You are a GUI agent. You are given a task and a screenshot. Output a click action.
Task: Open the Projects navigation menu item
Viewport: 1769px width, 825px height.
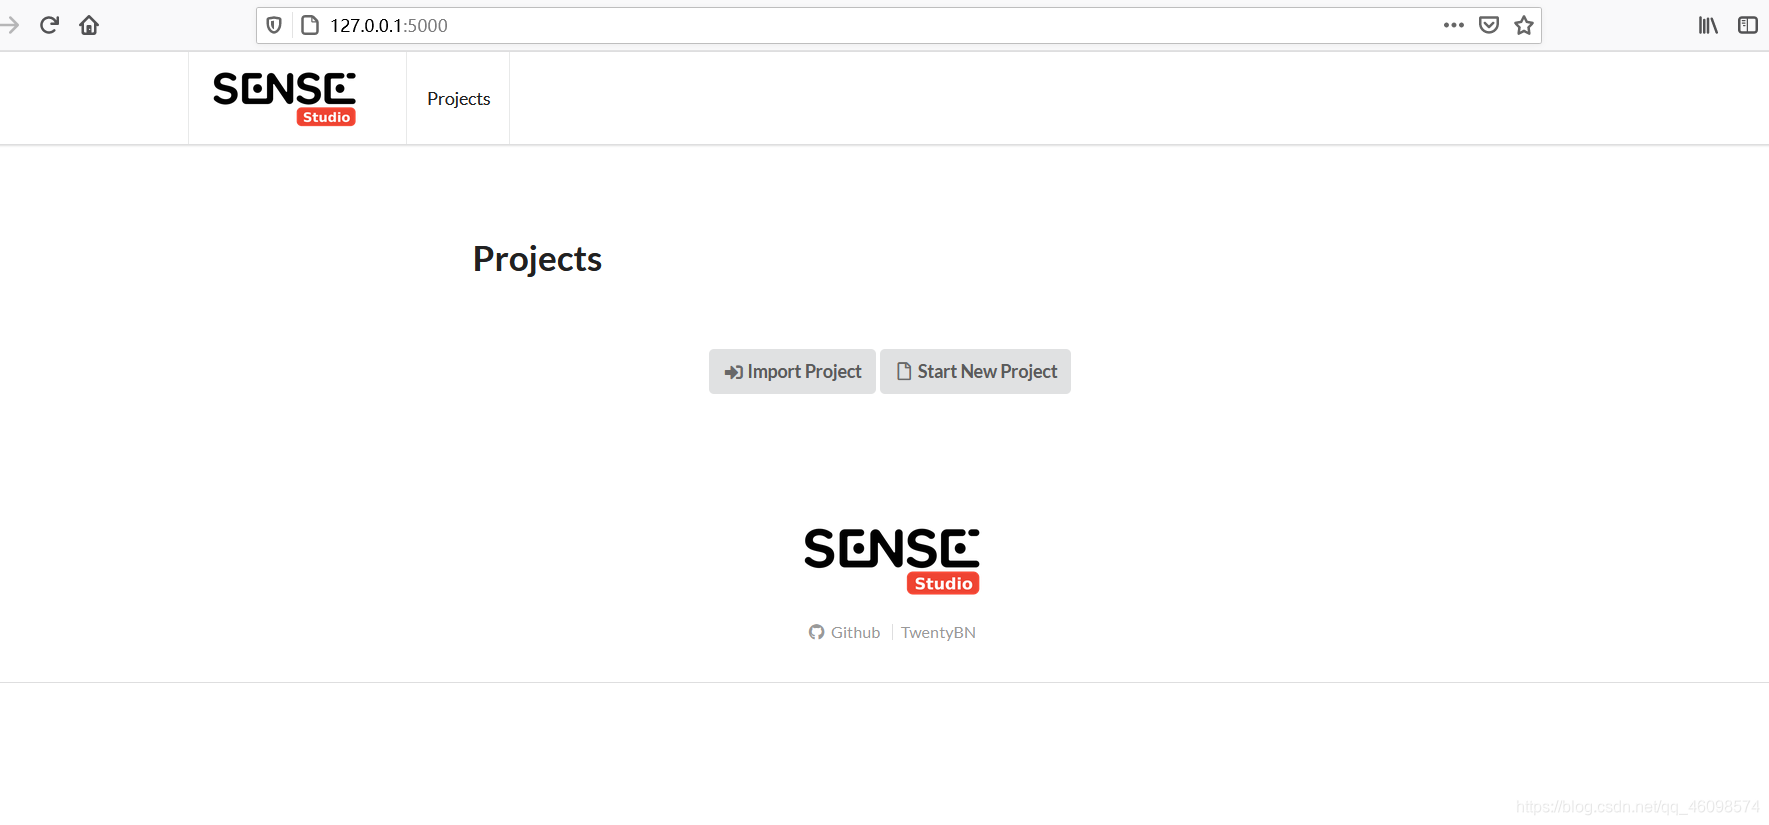click(458, 99)
